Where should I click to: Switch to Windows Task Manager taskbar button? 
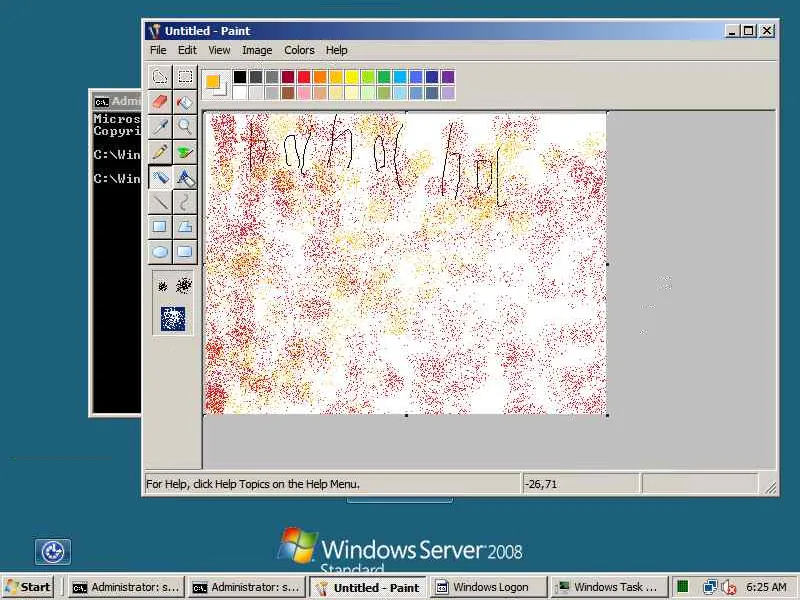609,587
